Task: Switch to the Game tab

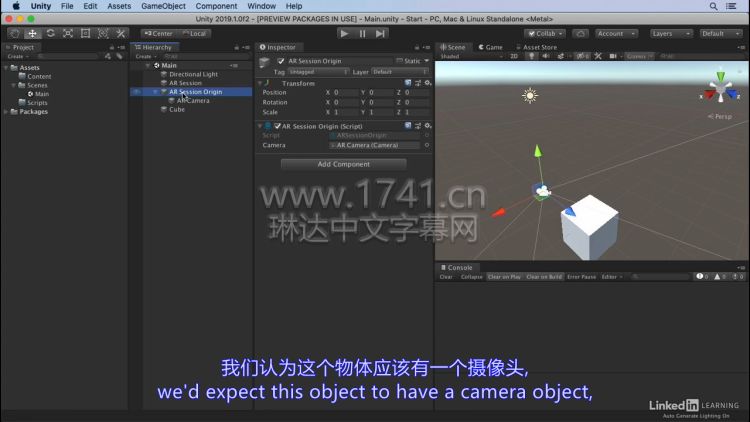Action: (x=491, y=47)
